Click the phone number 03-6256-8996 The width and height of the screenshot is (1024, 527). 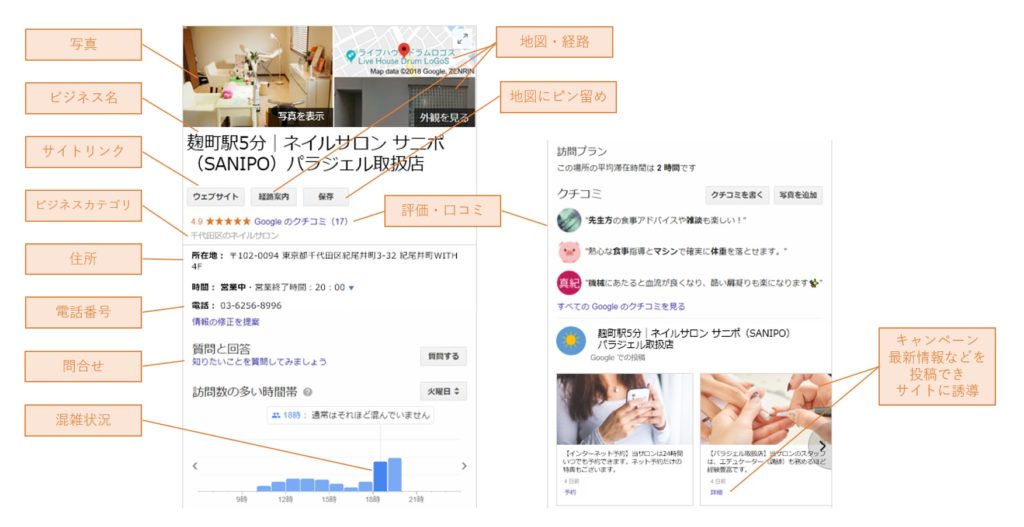coord(251,306)
